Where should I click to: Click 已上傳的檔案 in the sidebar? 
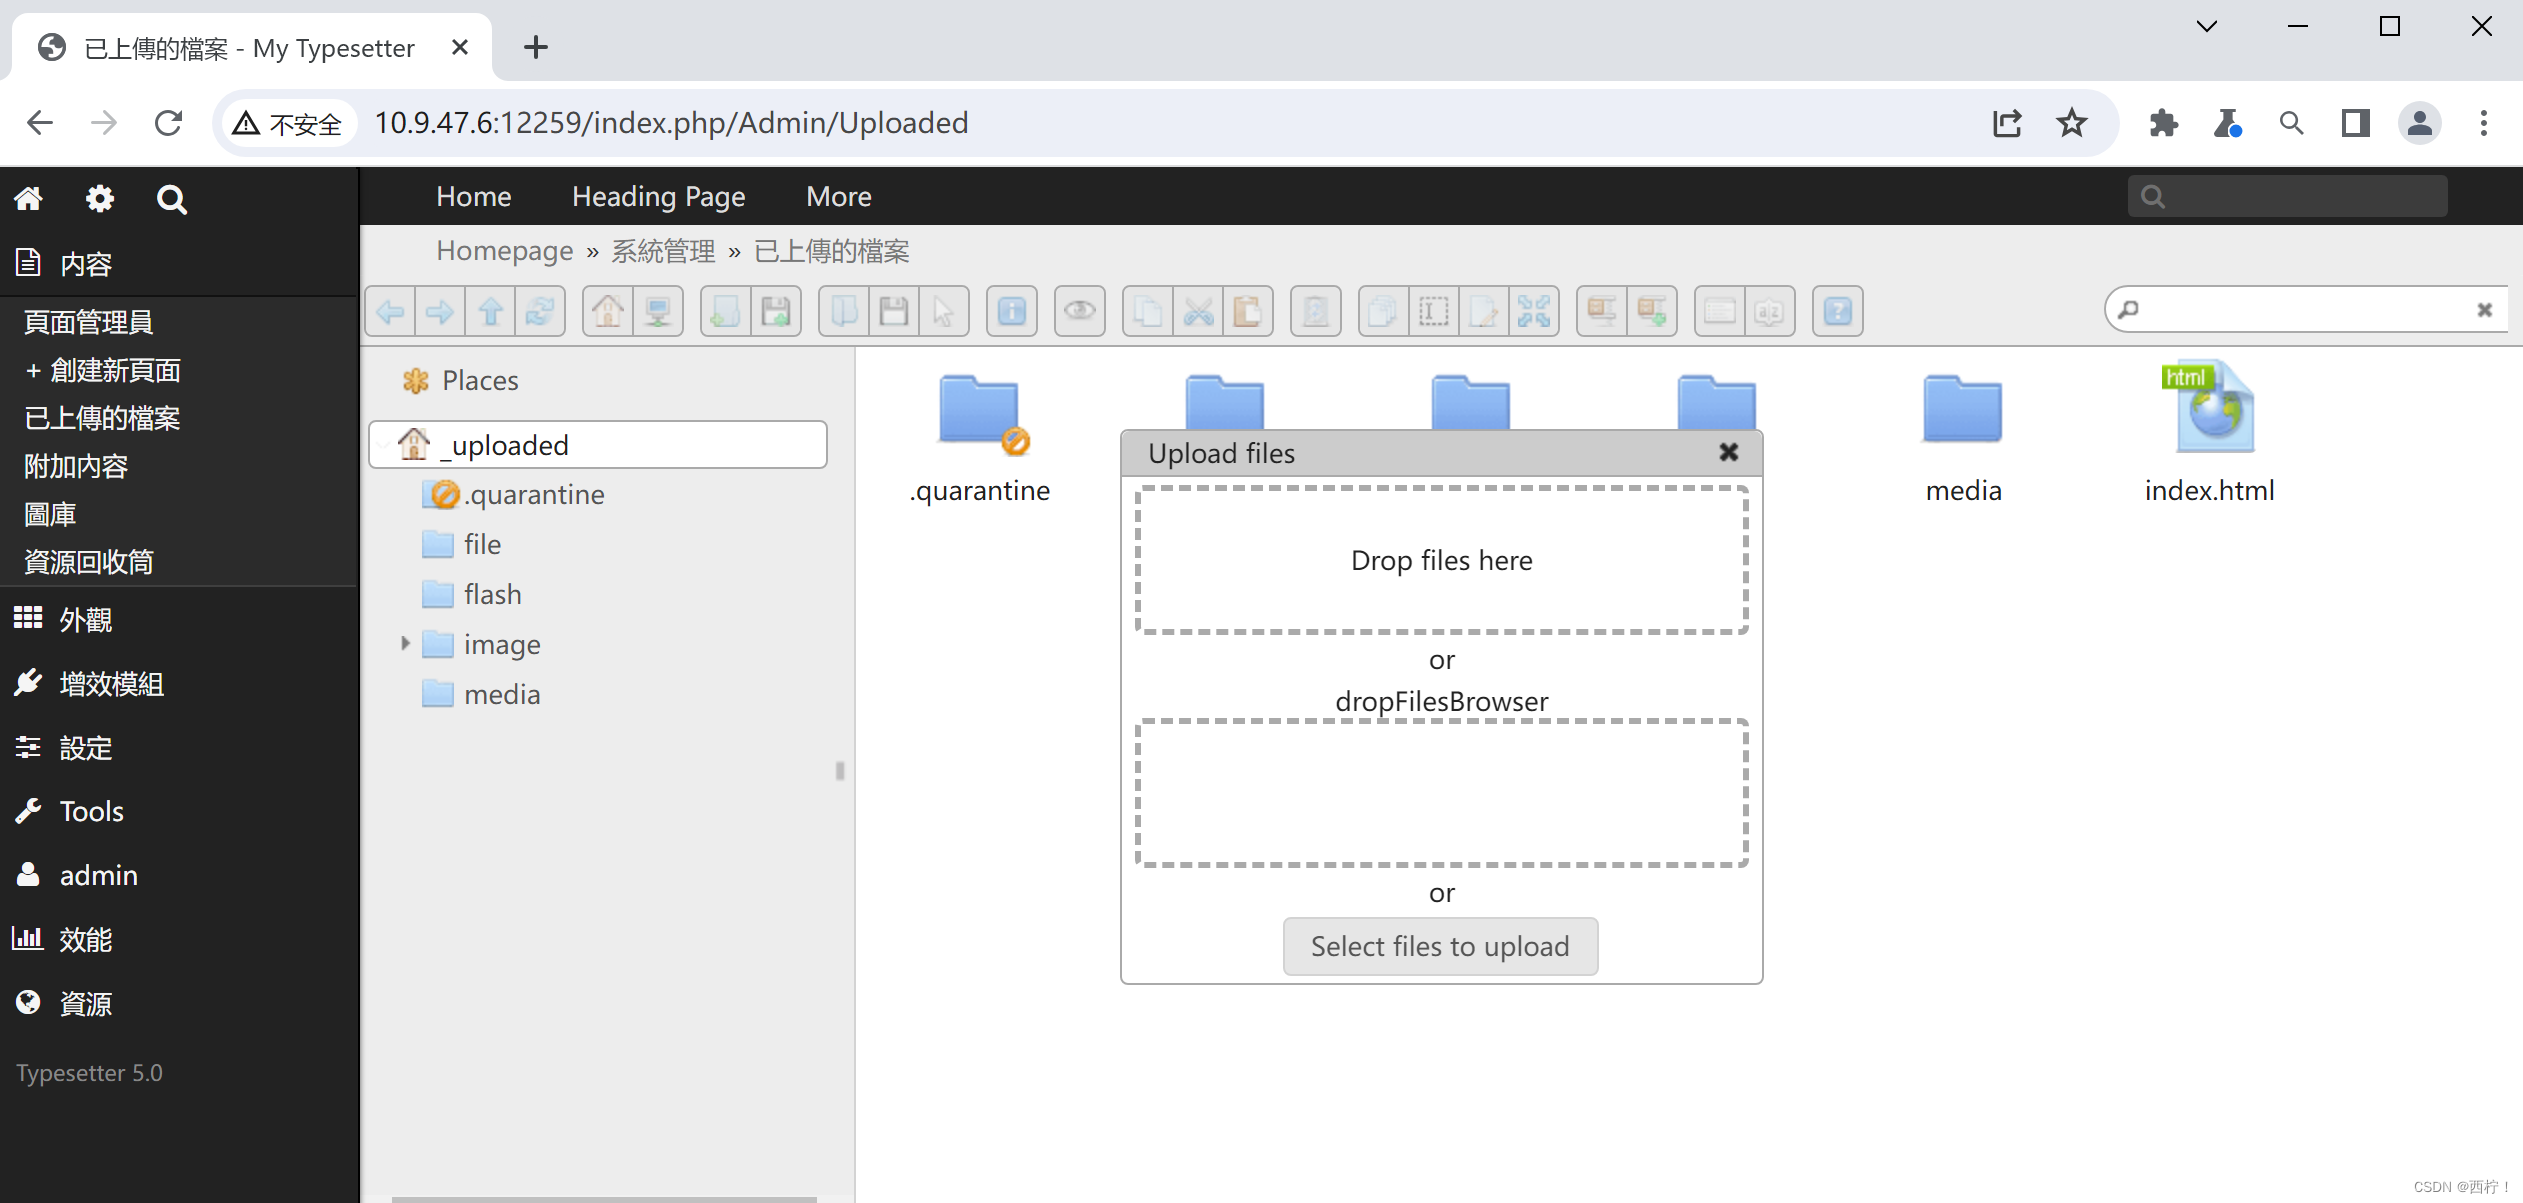tap(102, 418)
